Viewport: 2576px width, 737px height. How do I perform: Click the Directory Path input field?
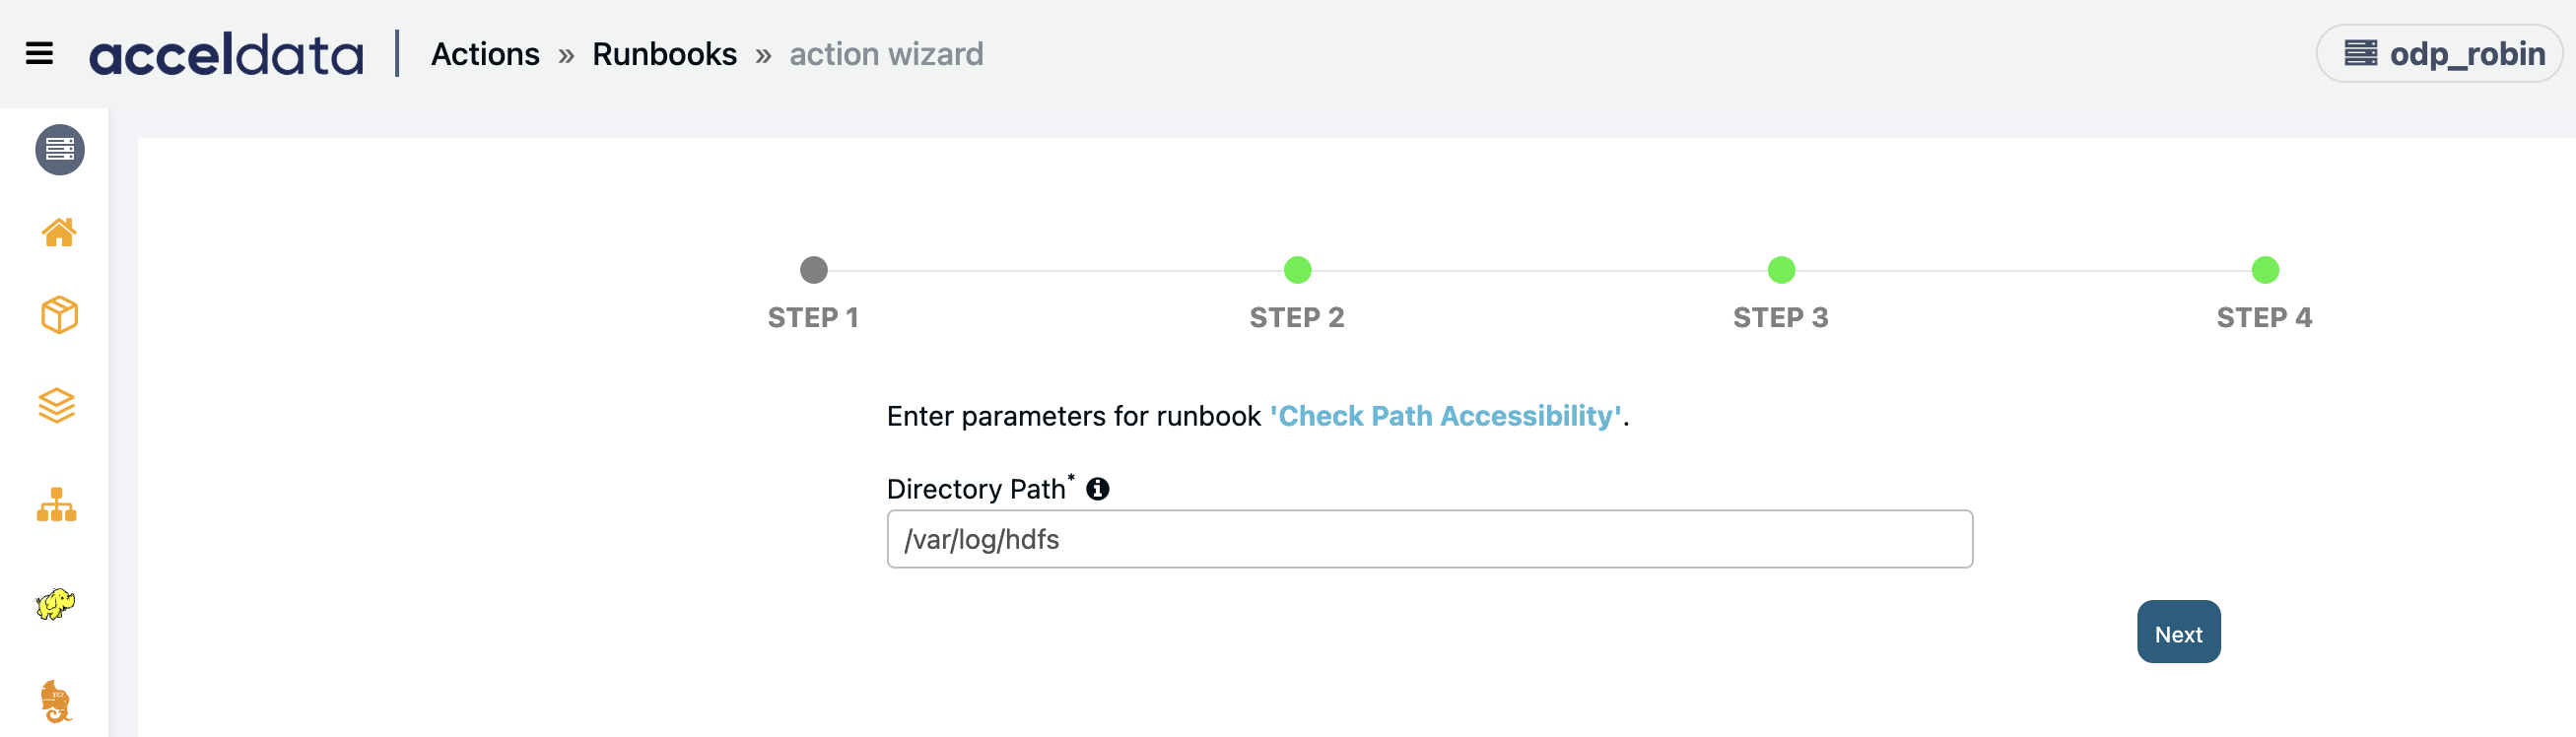tap(1429, 539)
